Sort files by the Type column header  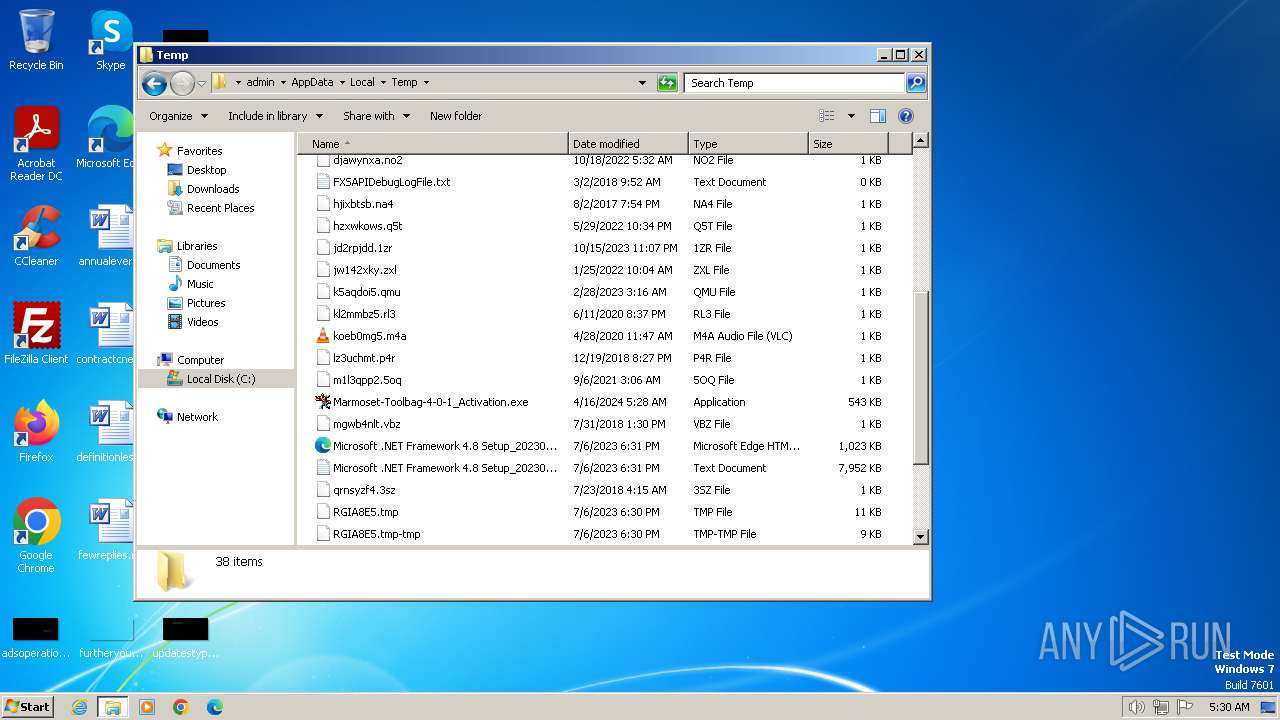point(748,144)
